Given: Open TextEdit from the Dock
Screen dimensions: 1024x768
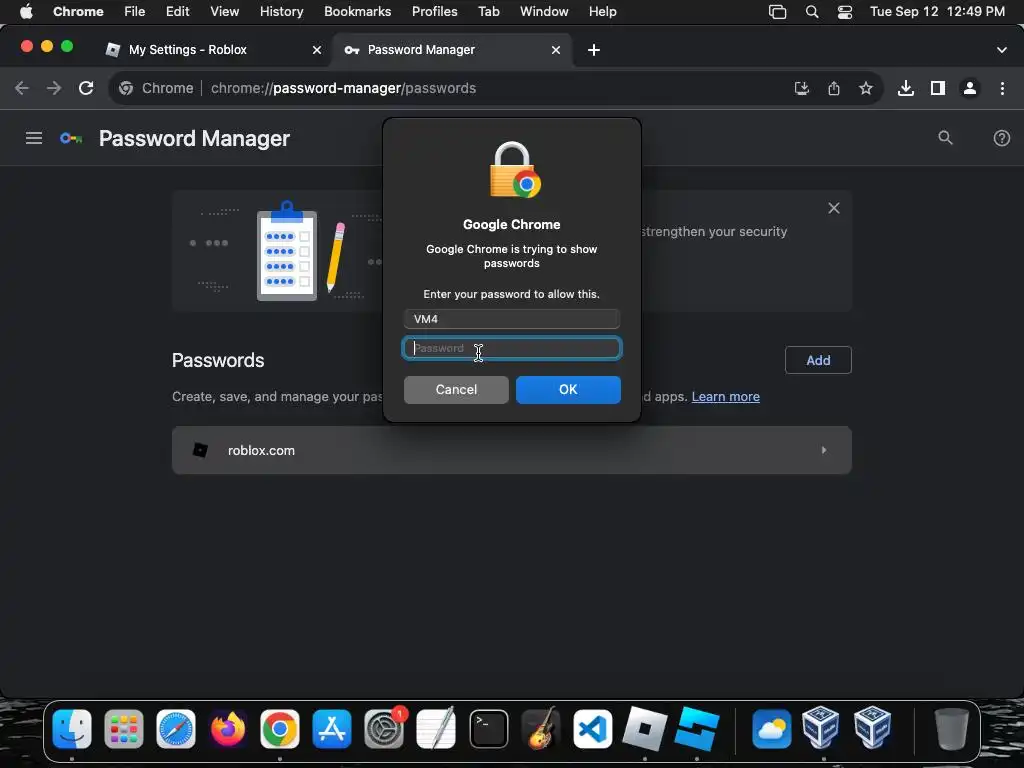Looking at the screenshot, I should (x=436, y=728).
